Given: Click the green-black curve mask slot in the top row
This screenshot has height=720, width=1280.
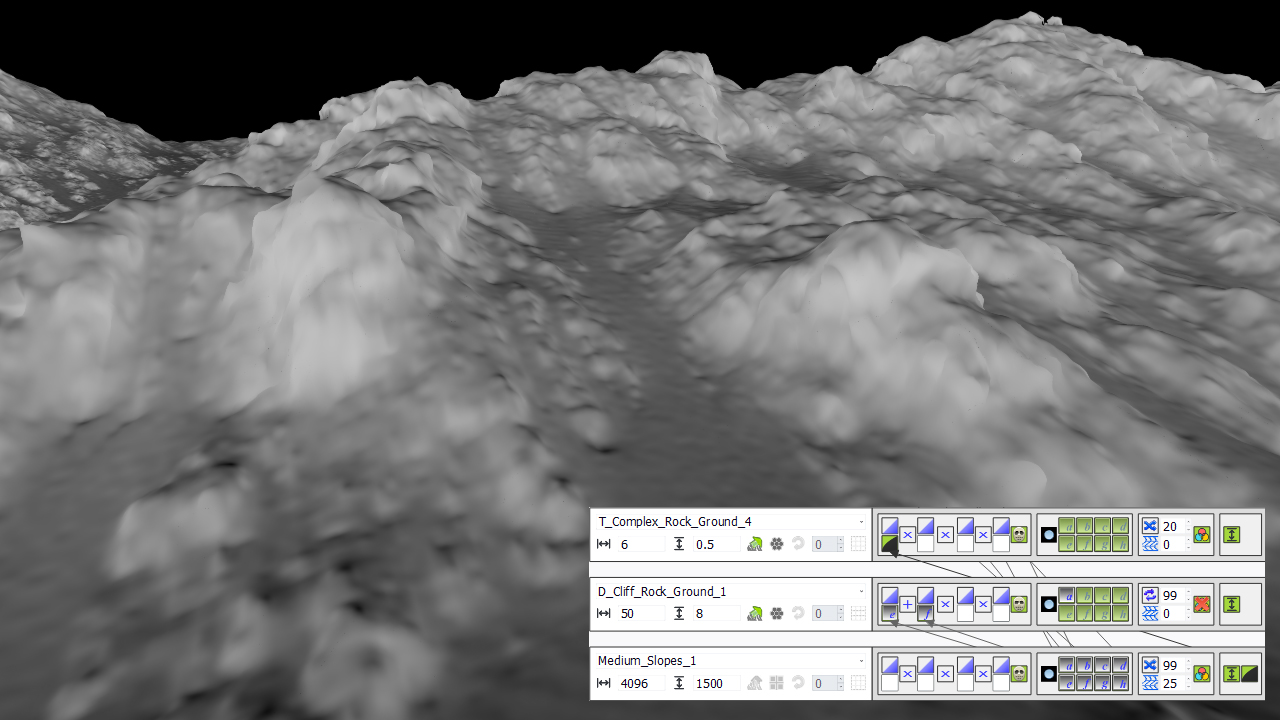Looking at the screenshot, I should [889, 543].
